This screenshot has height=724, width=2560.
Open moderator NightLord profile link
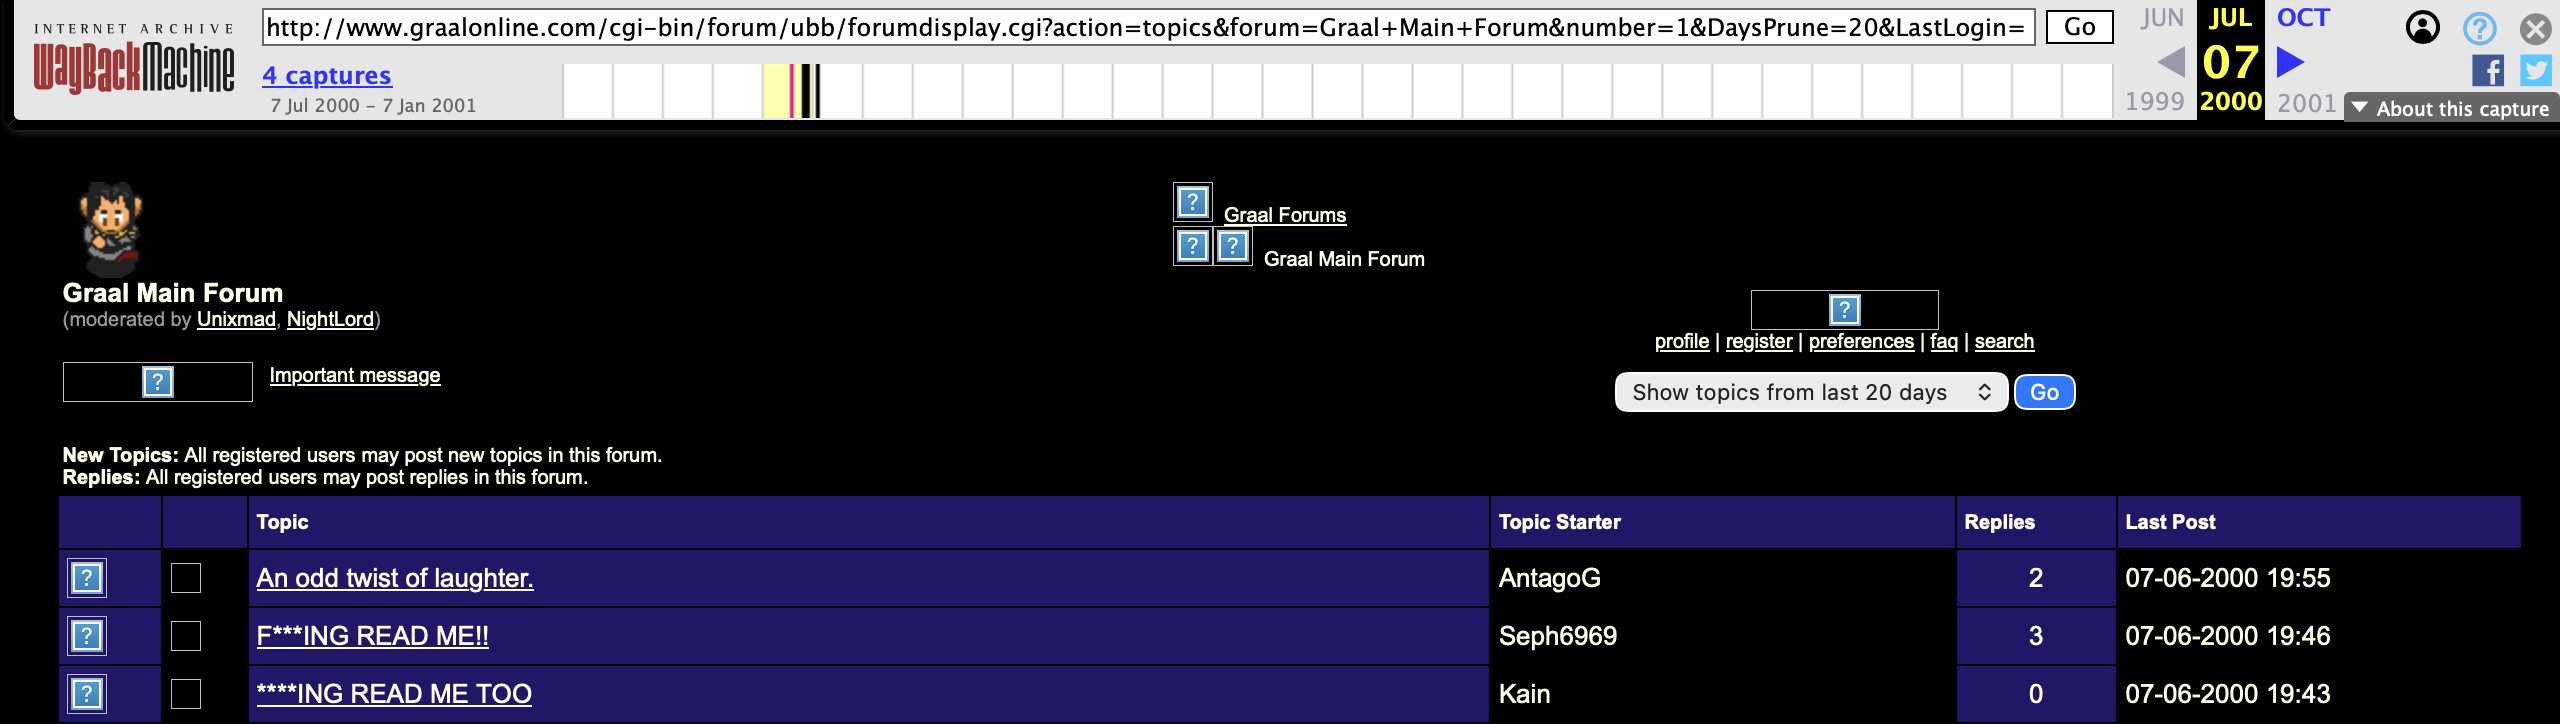330,319
